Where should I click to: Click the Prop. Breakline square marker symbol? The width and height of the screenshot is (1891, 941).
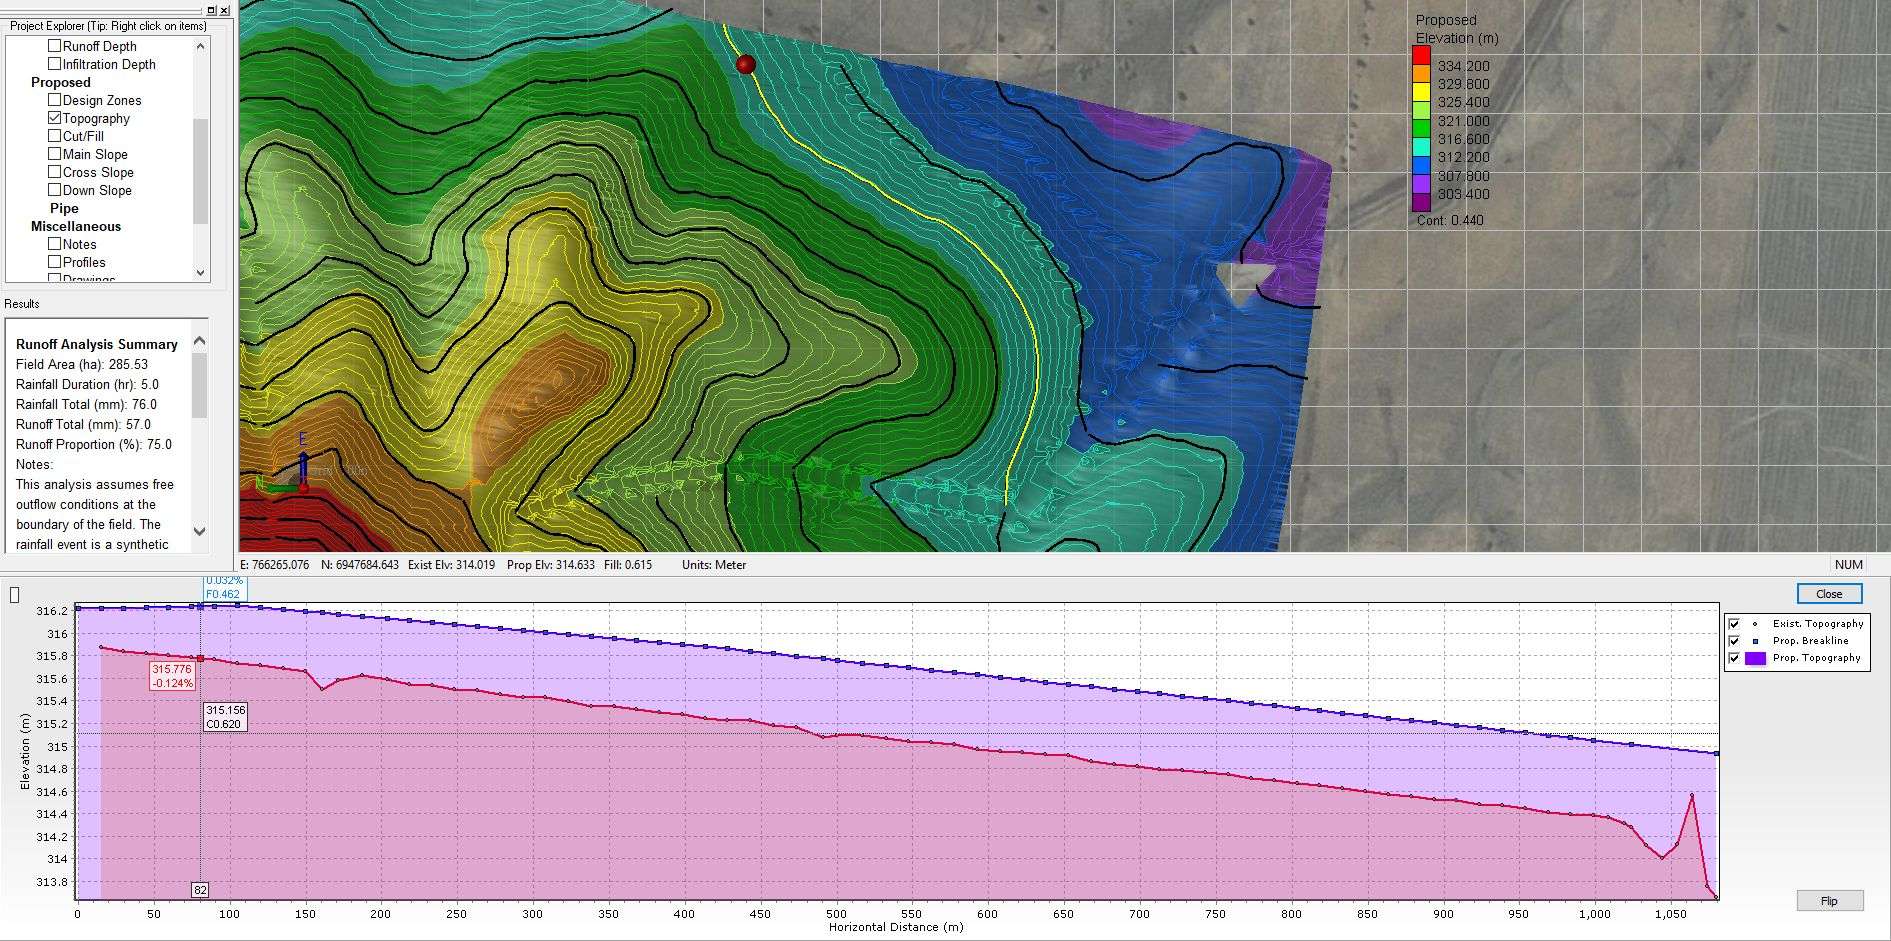(1755, 640)
